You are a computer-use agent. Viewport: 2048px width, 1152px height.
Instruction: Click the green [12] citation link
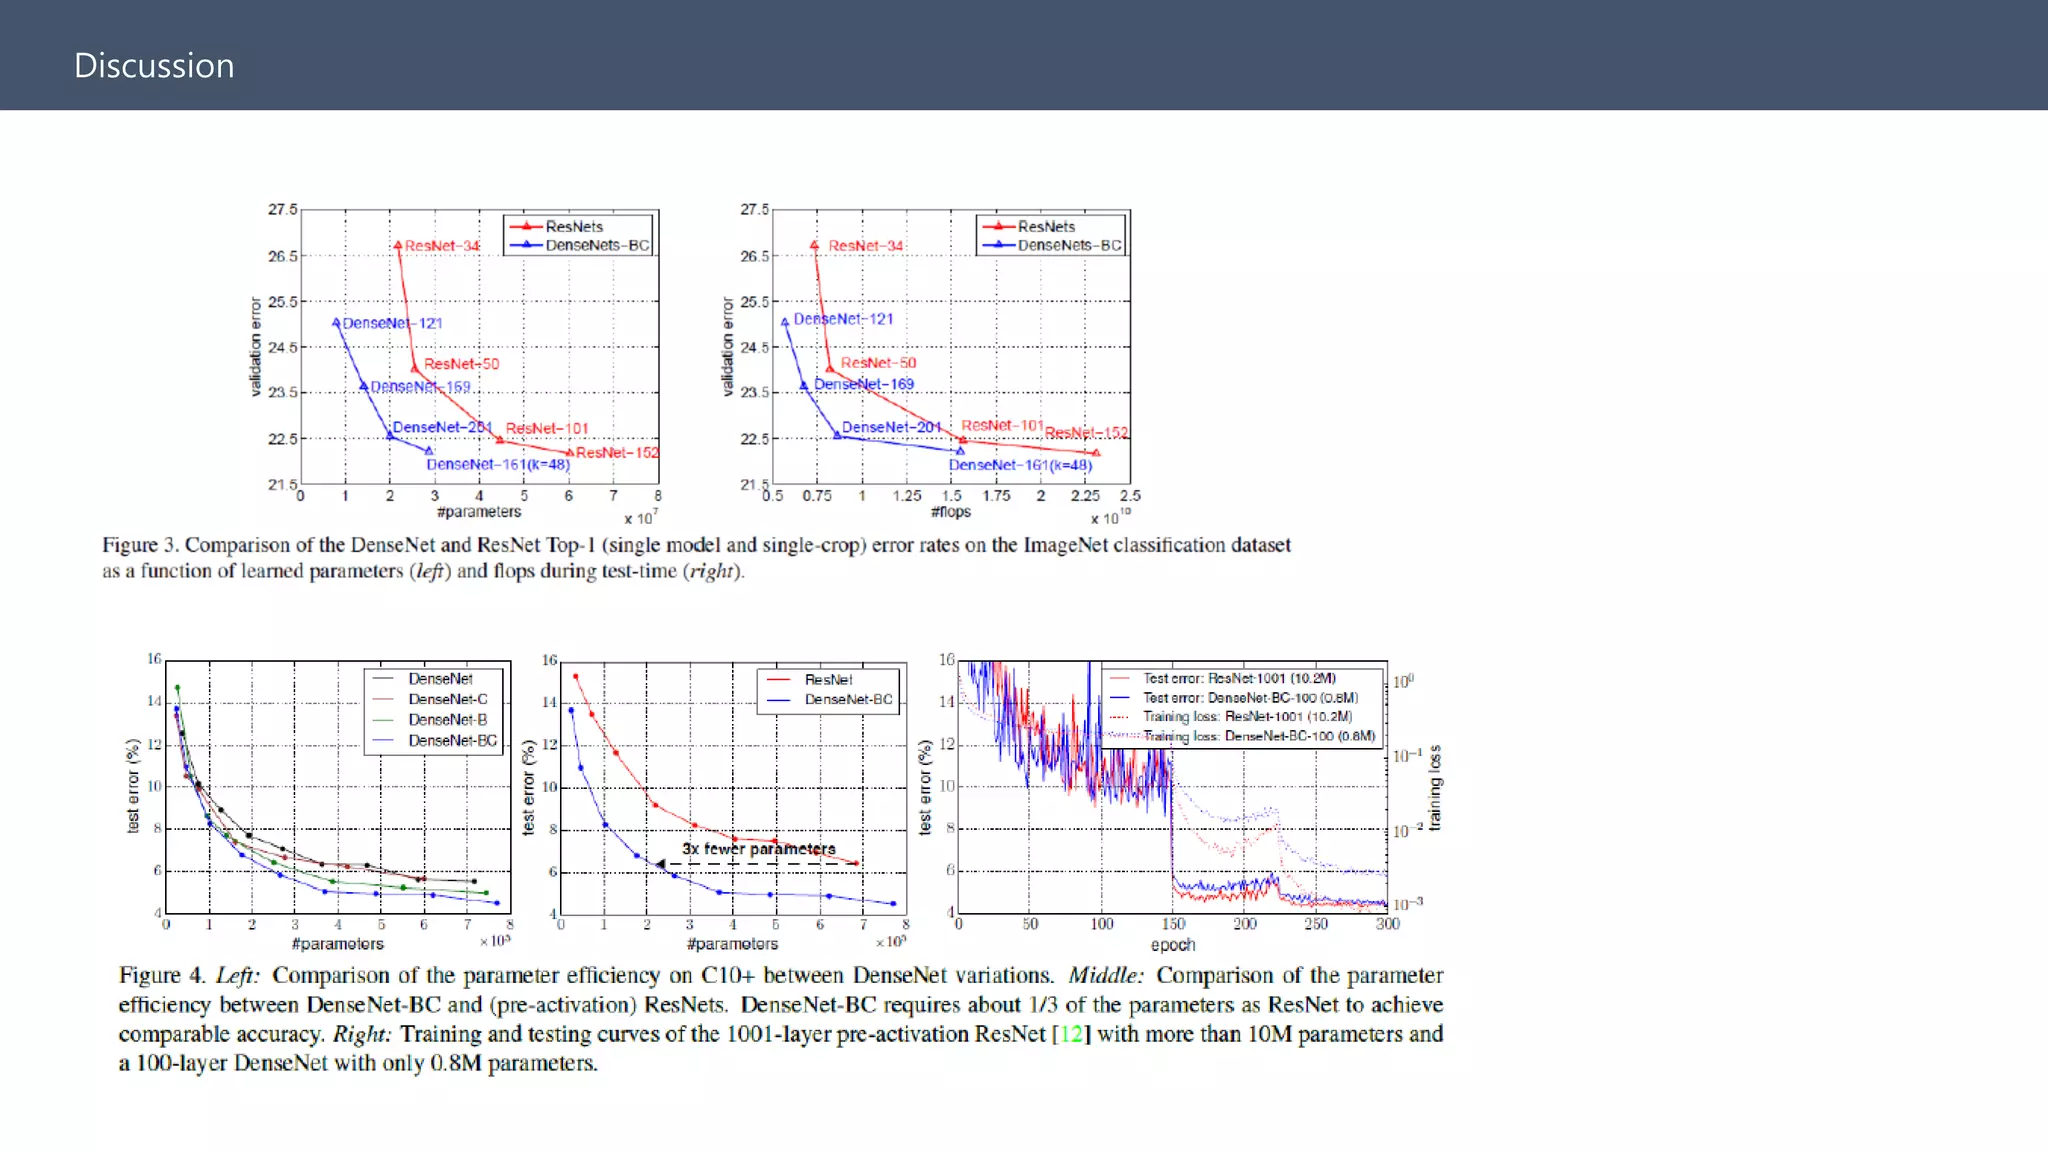1071,1034
